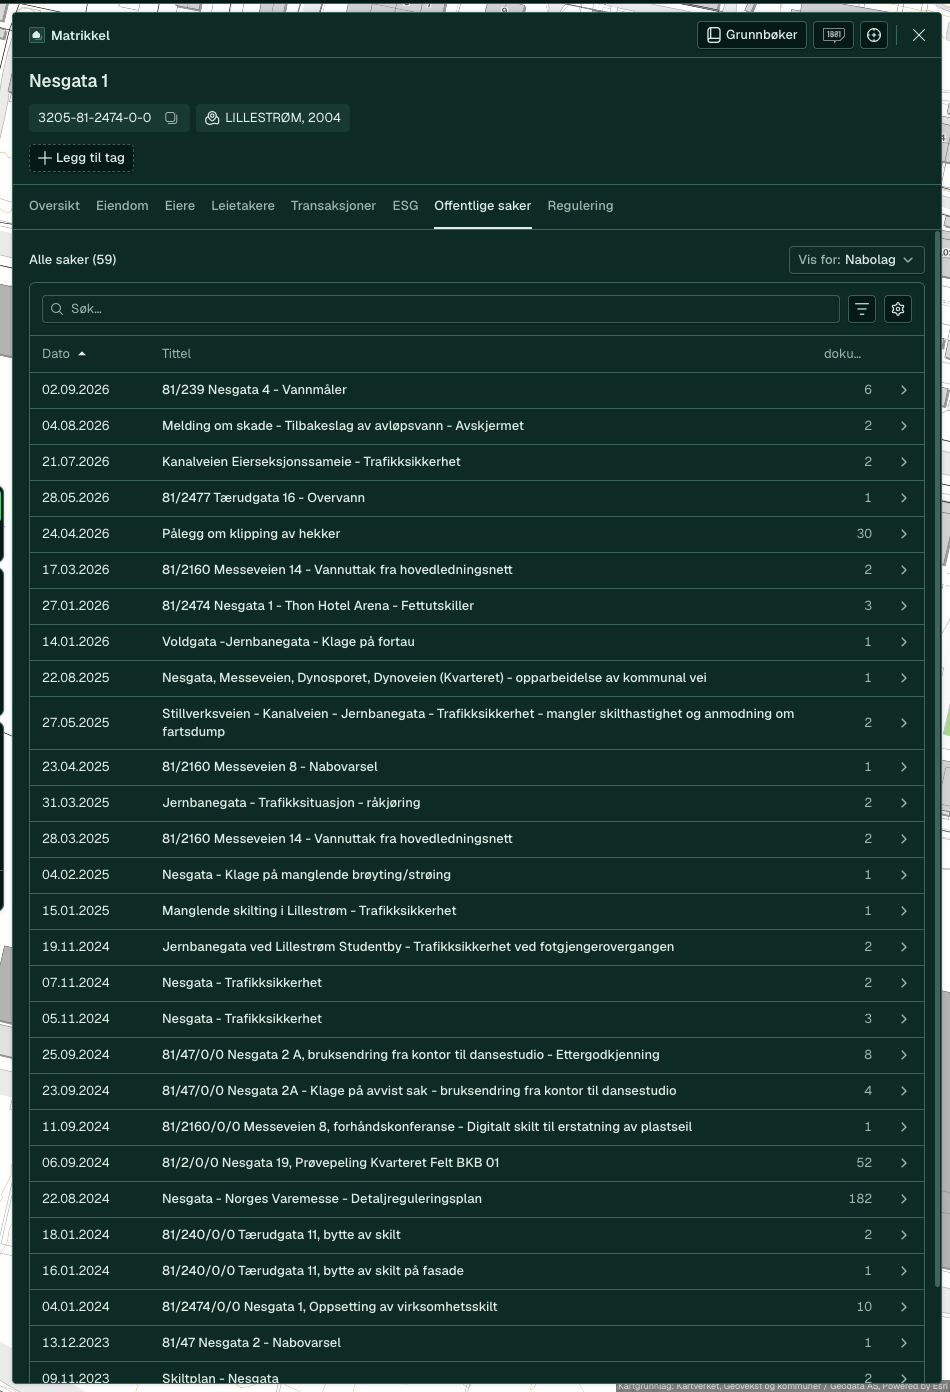Open chevron for Oppsetting av virksomhetsskilt row

903,1307
